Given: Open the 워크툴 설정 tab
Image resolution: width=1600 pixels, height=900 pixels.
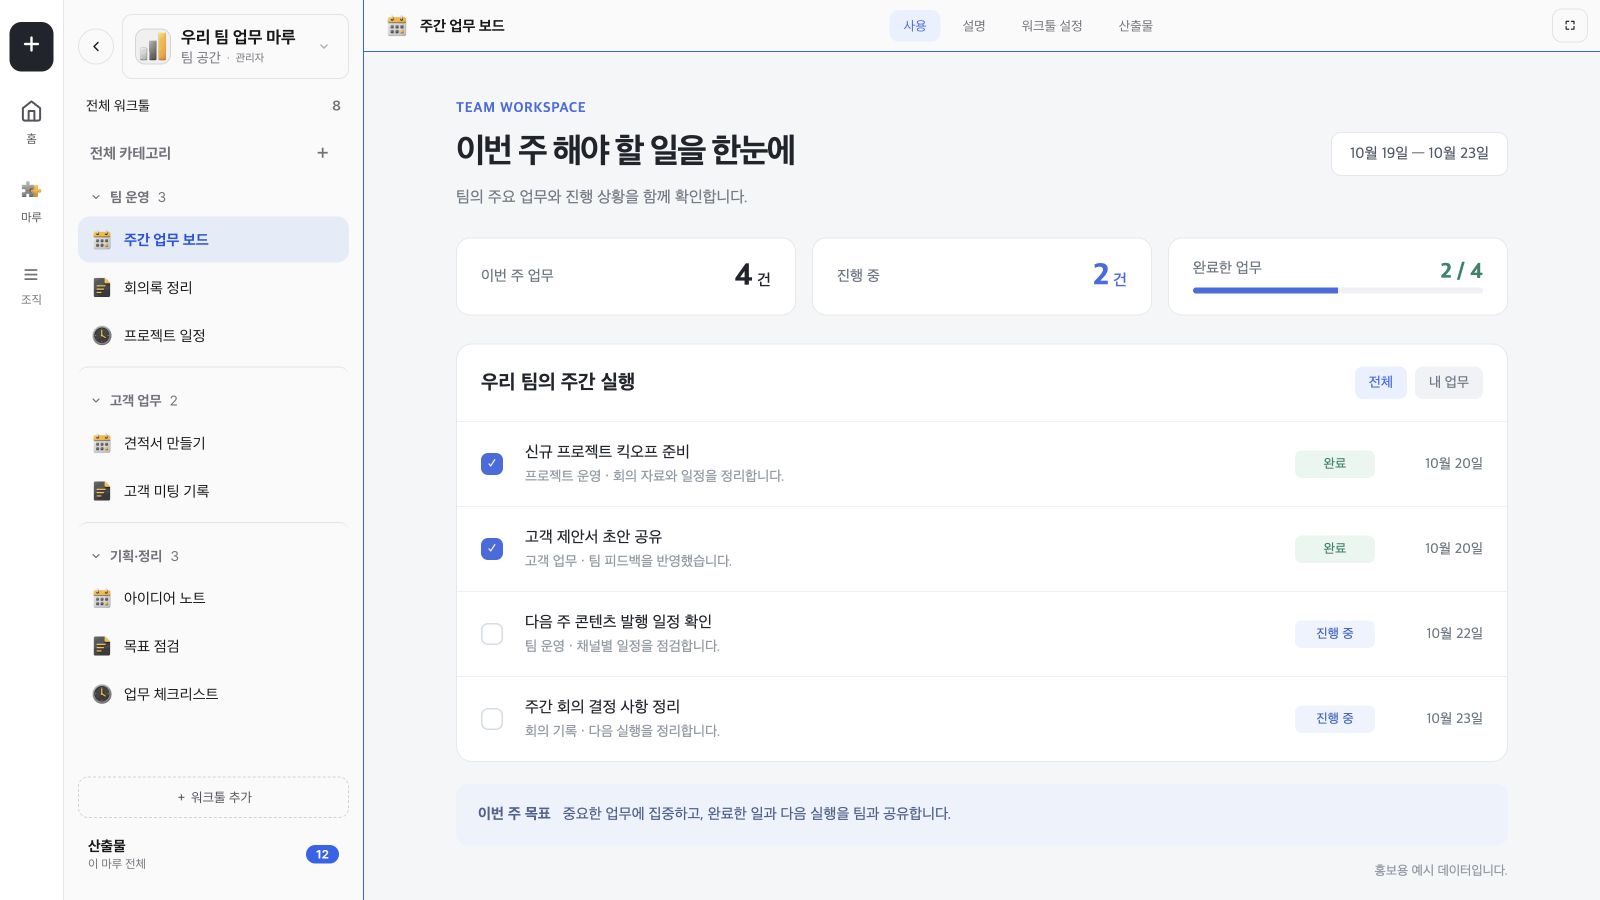Looking at the screenshot, I should click(1052, 26).
